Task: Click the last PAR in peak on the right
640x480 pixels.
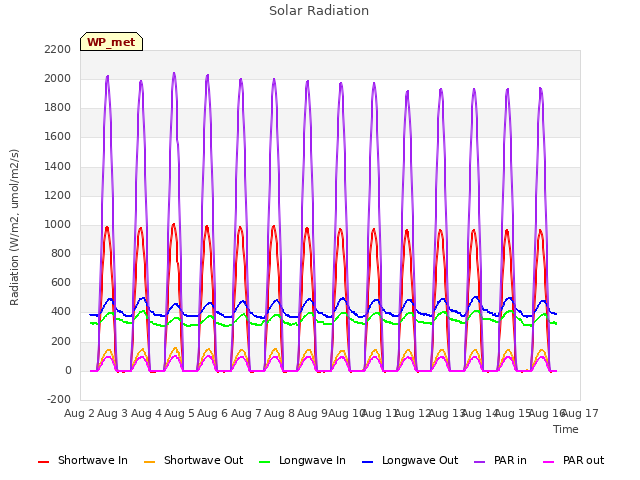Action: point(540,89)
